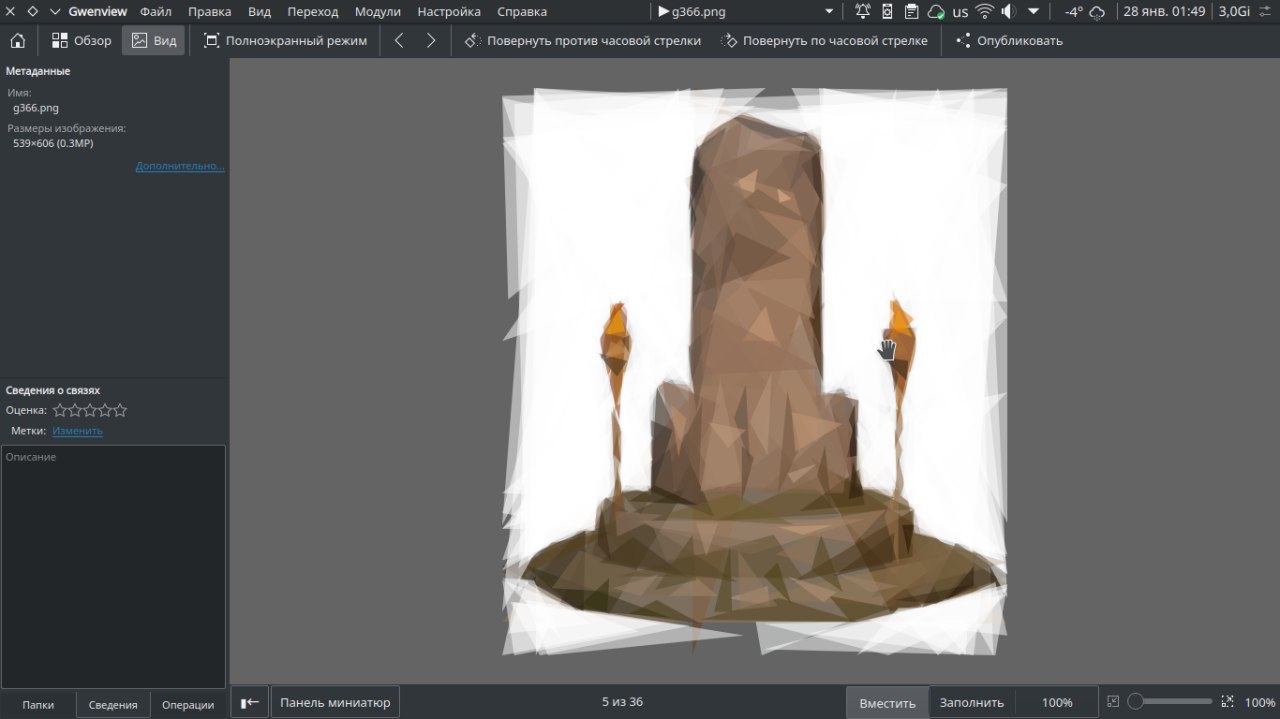Go to next image arrow
This screenshot has width=1280, height=719.
tap(431, 41)
